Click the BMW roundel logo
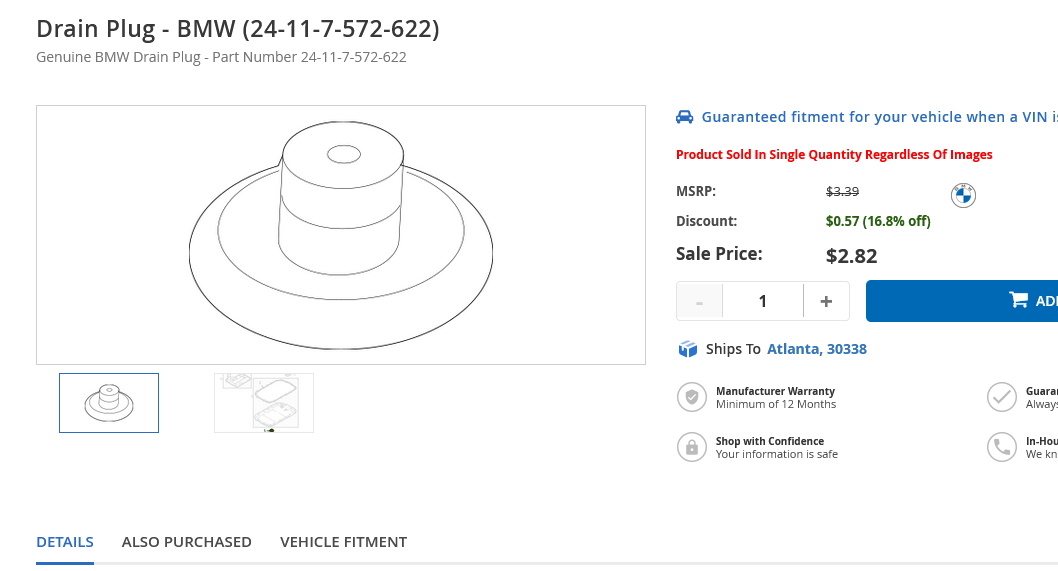 pyautogui.click(x=963, y=196)
